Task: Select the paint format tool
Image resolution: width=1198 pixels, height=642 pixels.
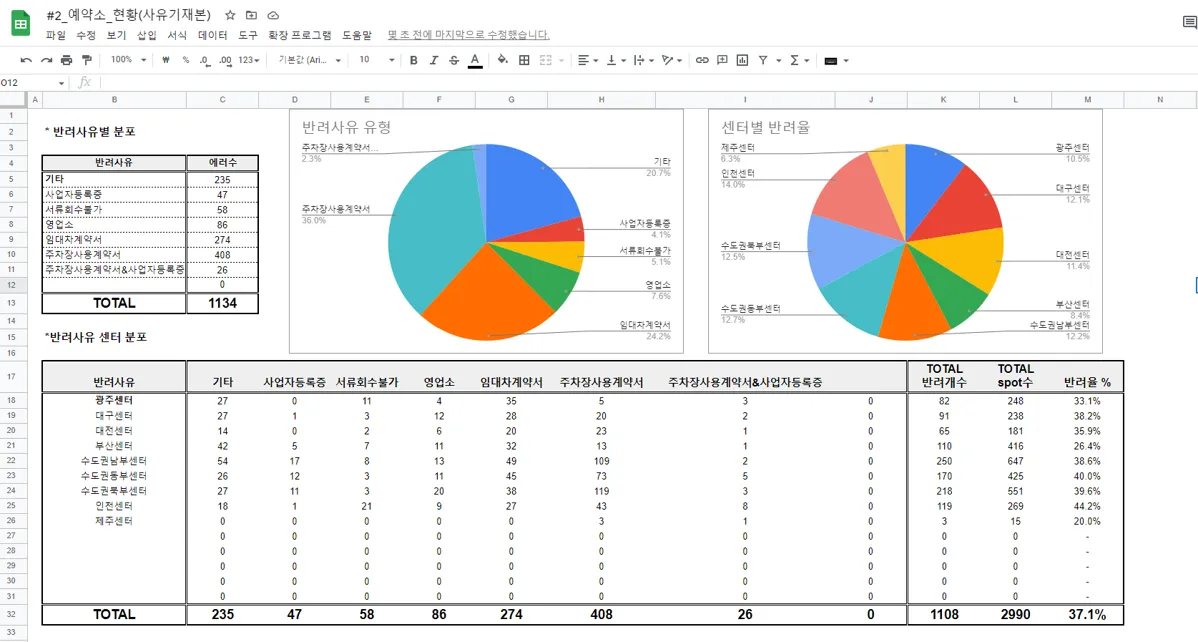Action: coord(85,60)
